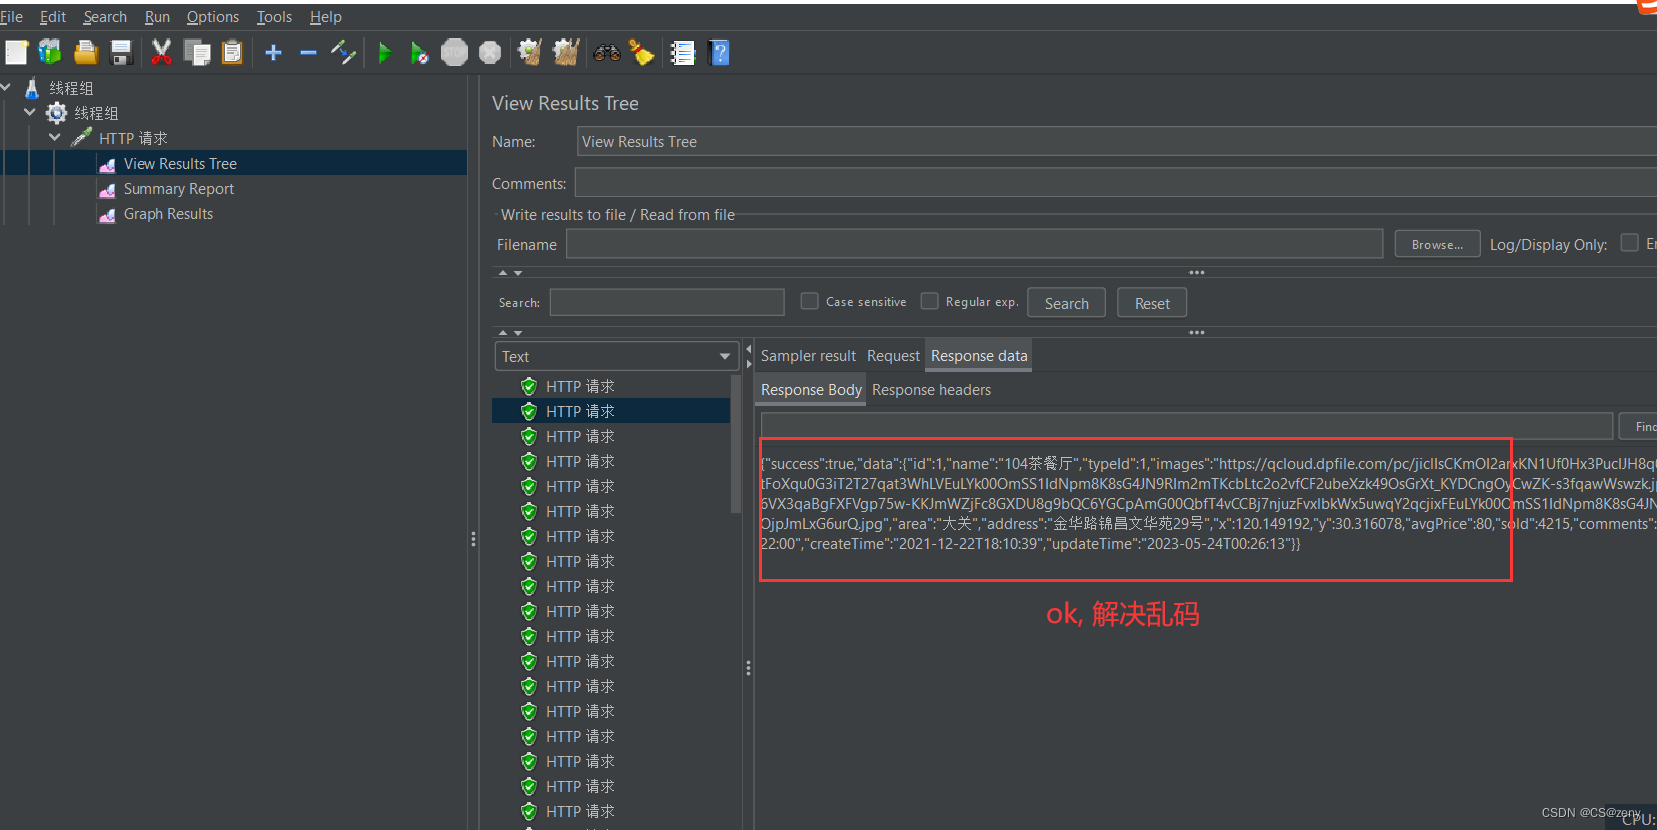Click the Shutdown test icon
This screenshot has height=830, width=1657.
point(490,52)
